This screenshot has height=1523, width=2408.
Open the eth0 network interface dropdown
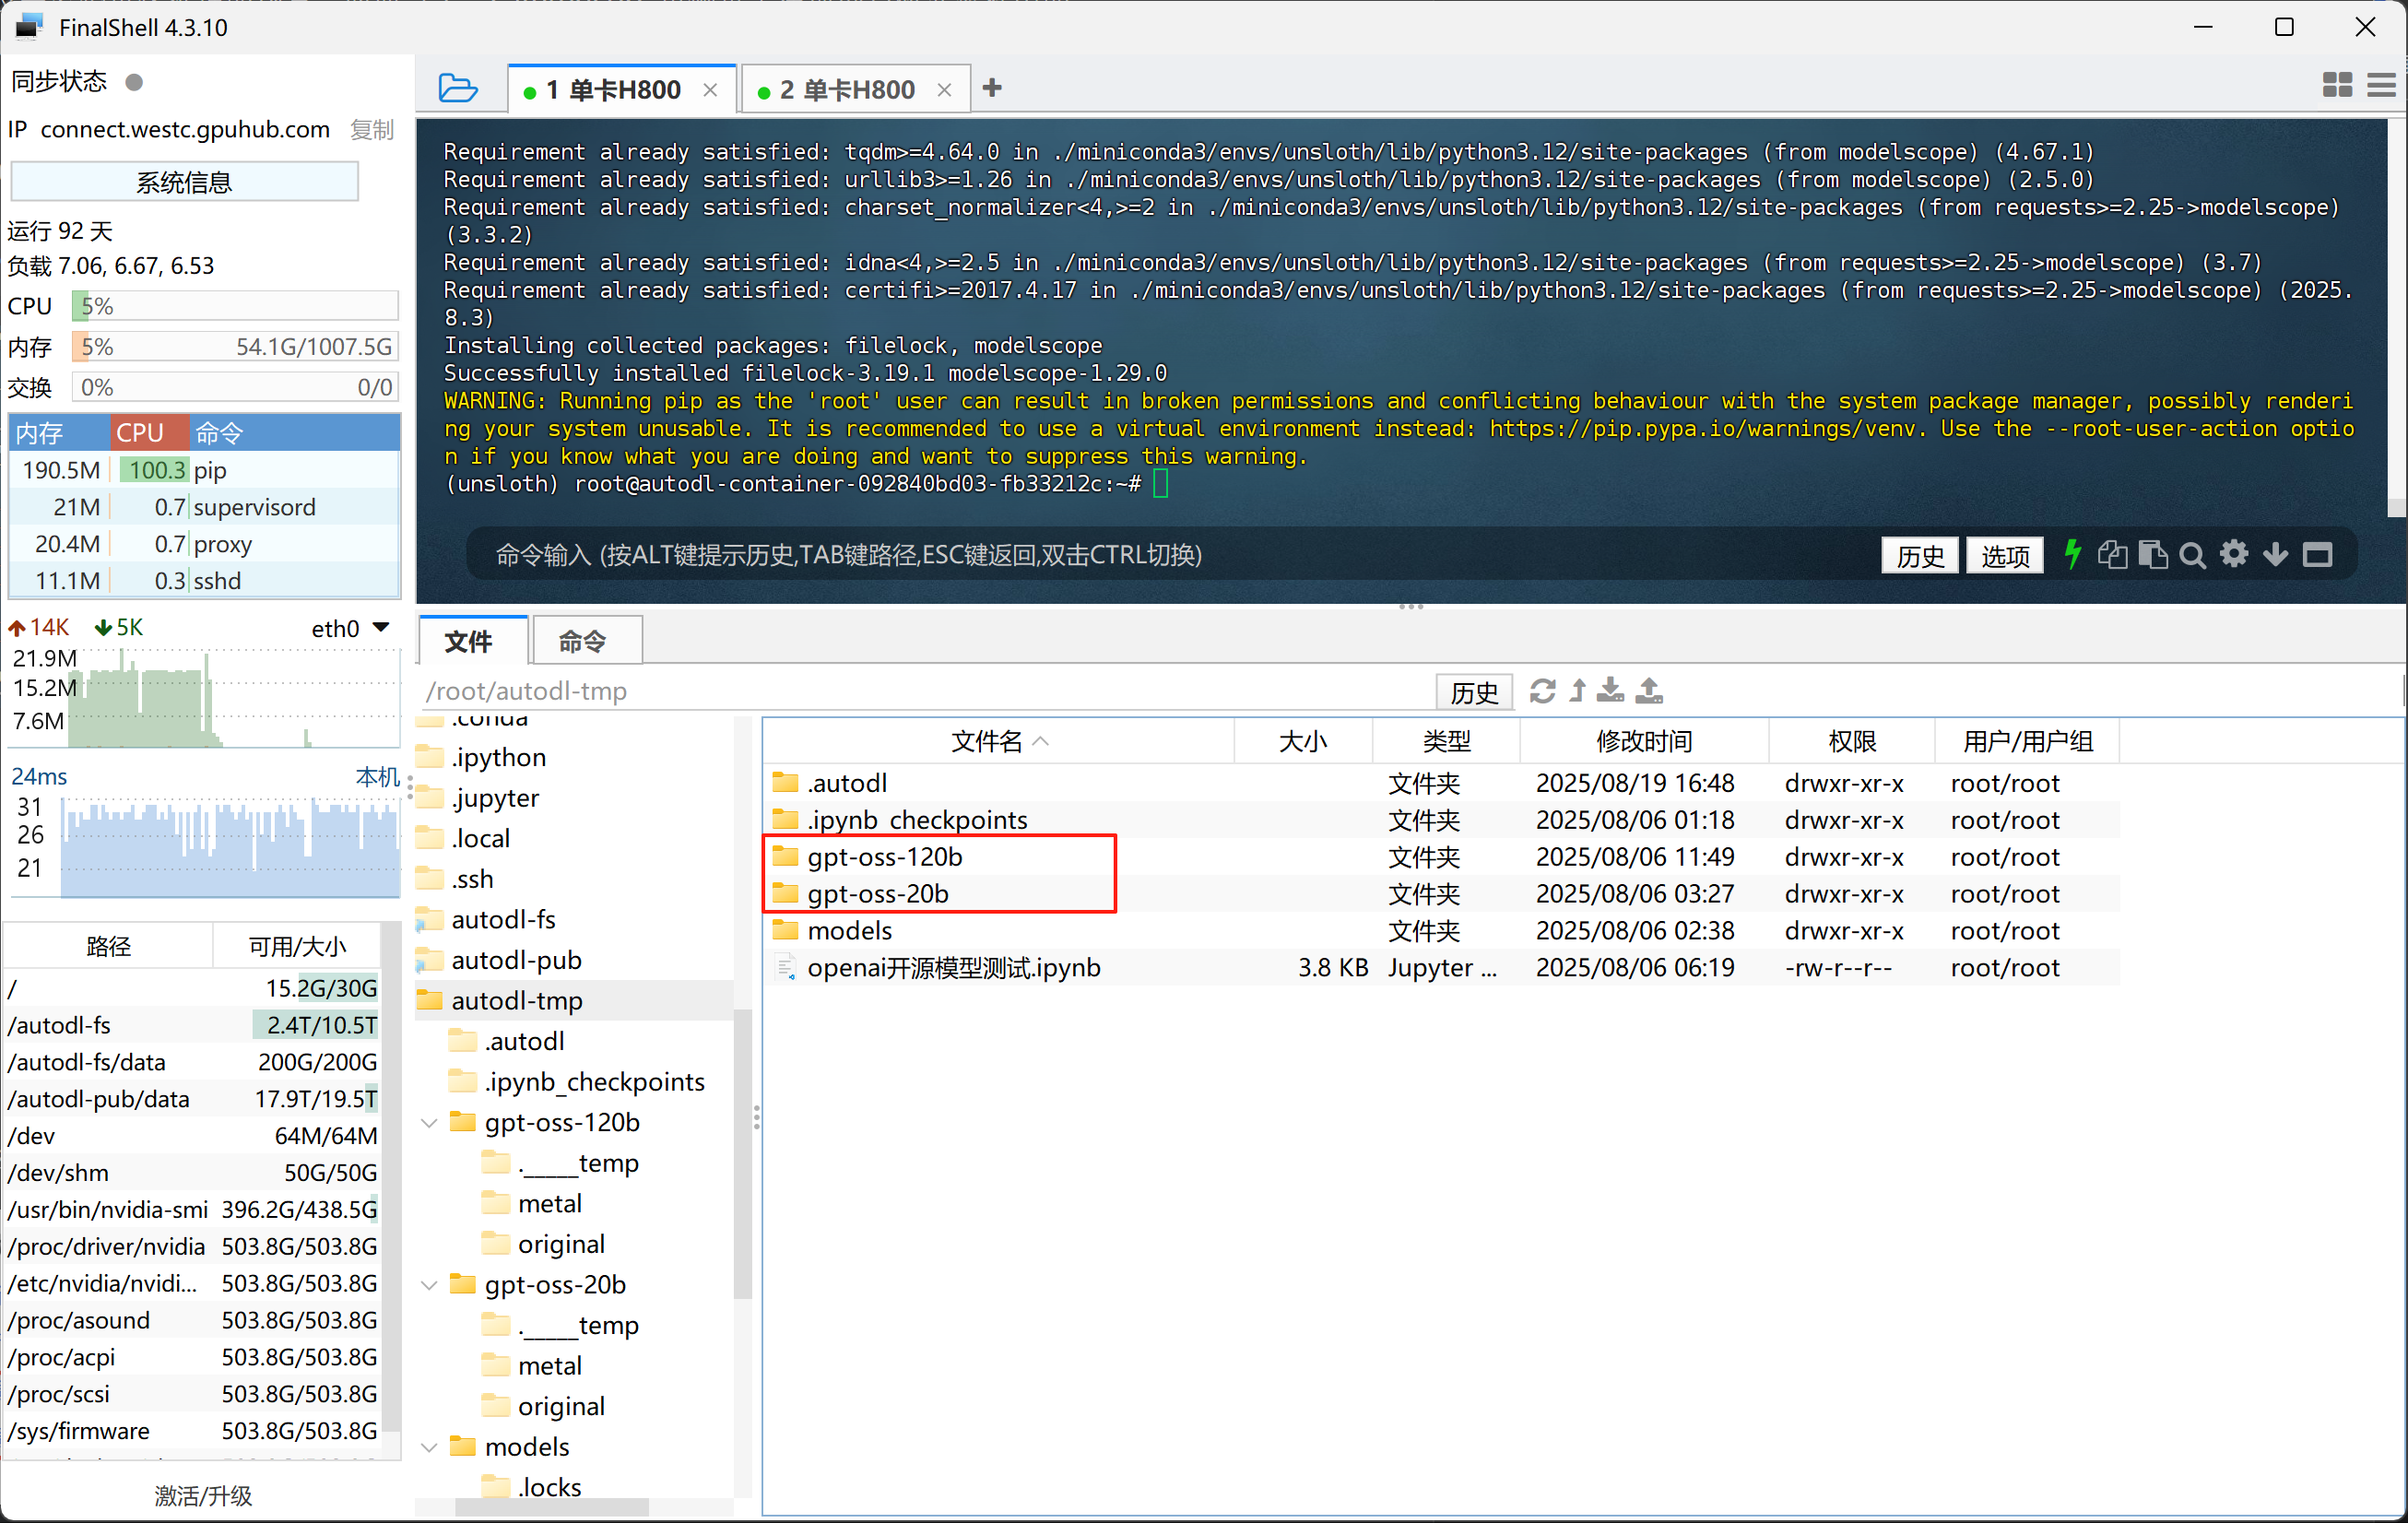(x=350, y=629)
